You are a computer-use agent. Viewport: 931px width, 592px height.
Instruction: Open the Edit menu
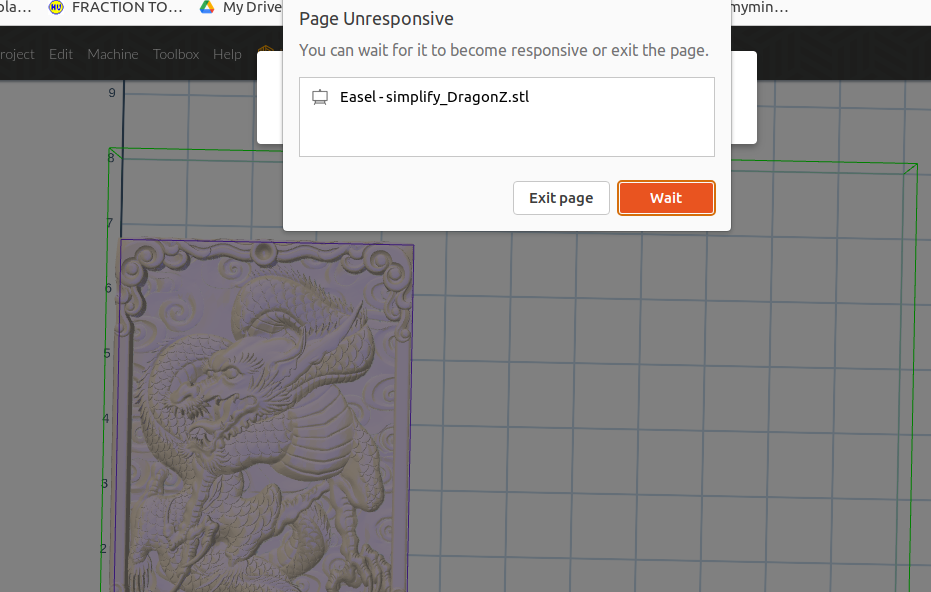click(x=60, y=54)
